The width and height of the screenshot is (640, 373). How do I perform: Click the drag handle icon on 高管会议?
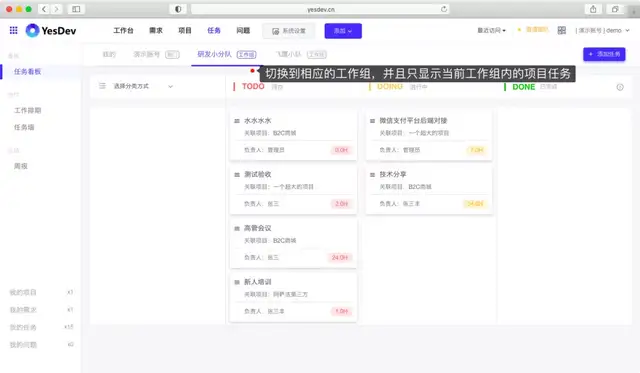[x=237, y=229]
